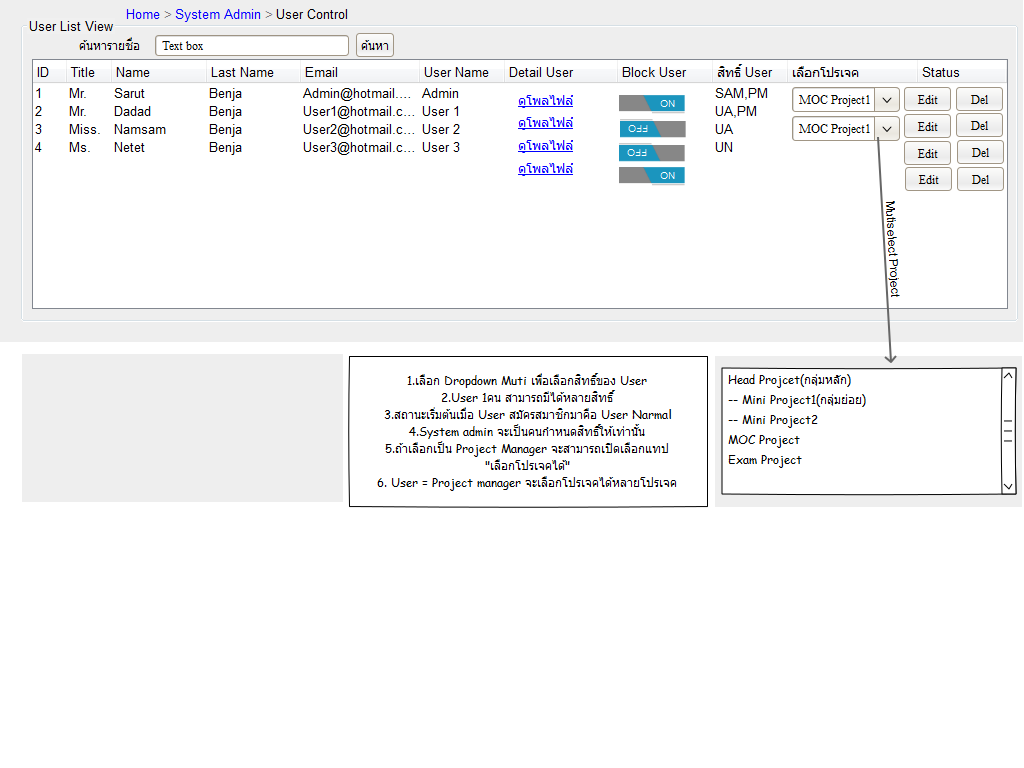This screenshot has width=1024, height=768.
Task: Click the bottom-most Del button
Action: pyautogui.click(x=980, y=180)
